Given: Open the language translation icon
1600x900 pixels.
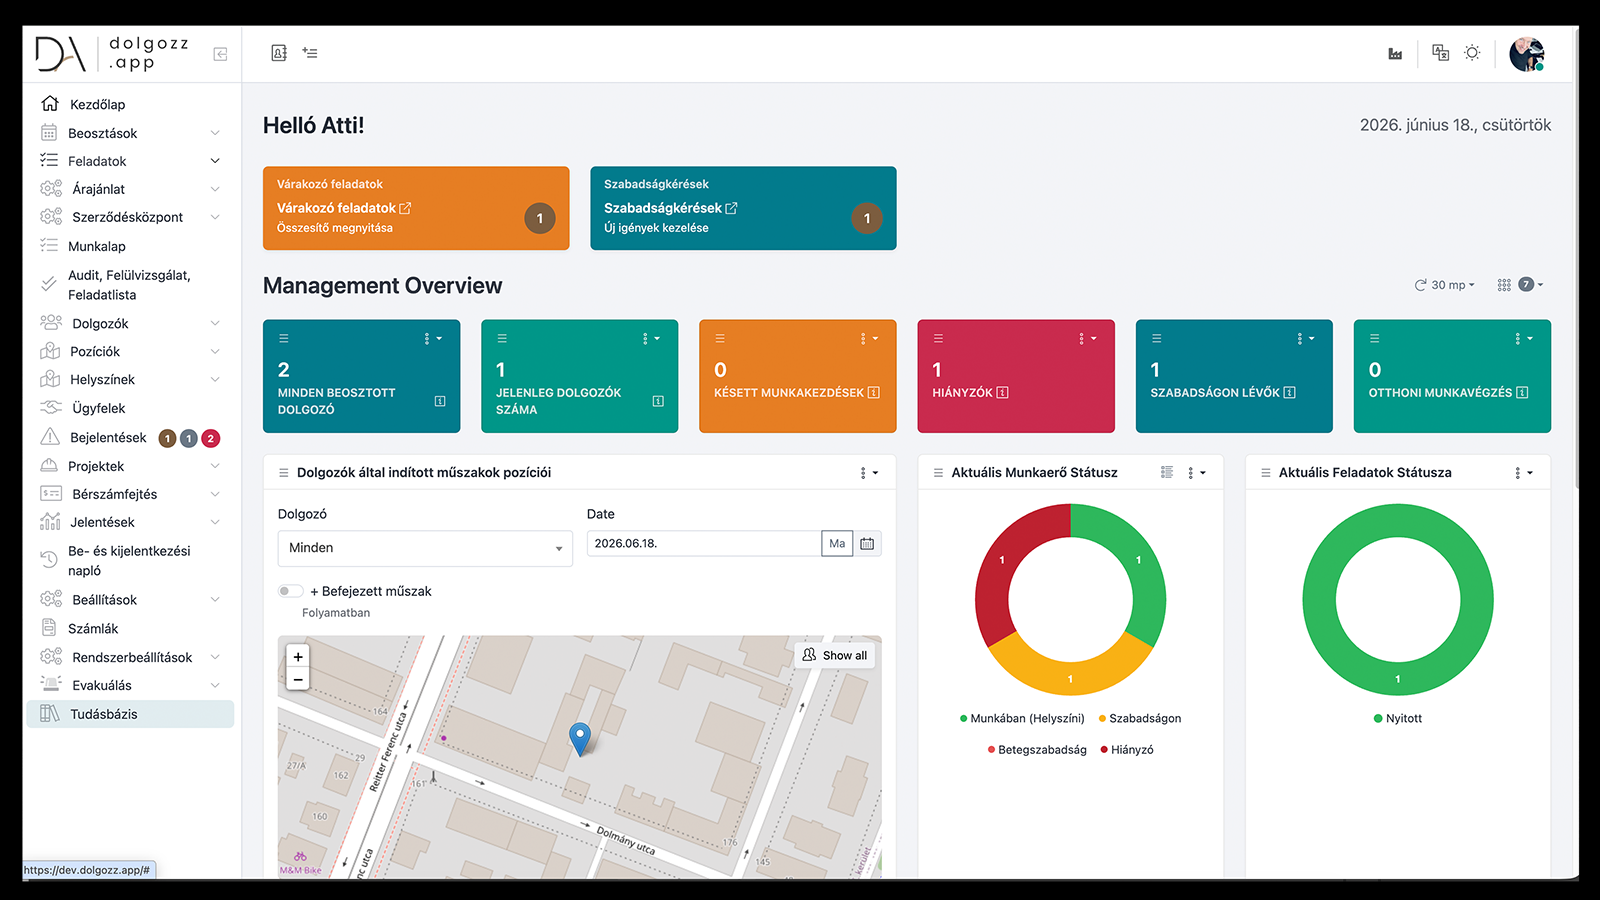Looking at the screenshot, I should click(1440, 53).
